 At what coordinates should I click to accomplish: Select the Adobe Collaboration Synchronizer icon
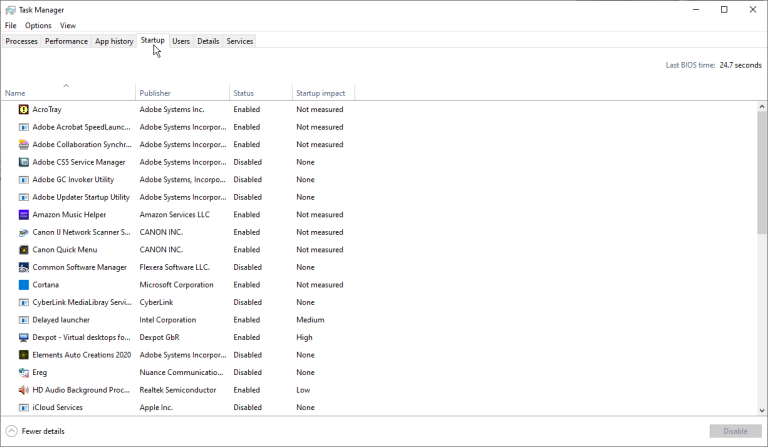(24, 145)
